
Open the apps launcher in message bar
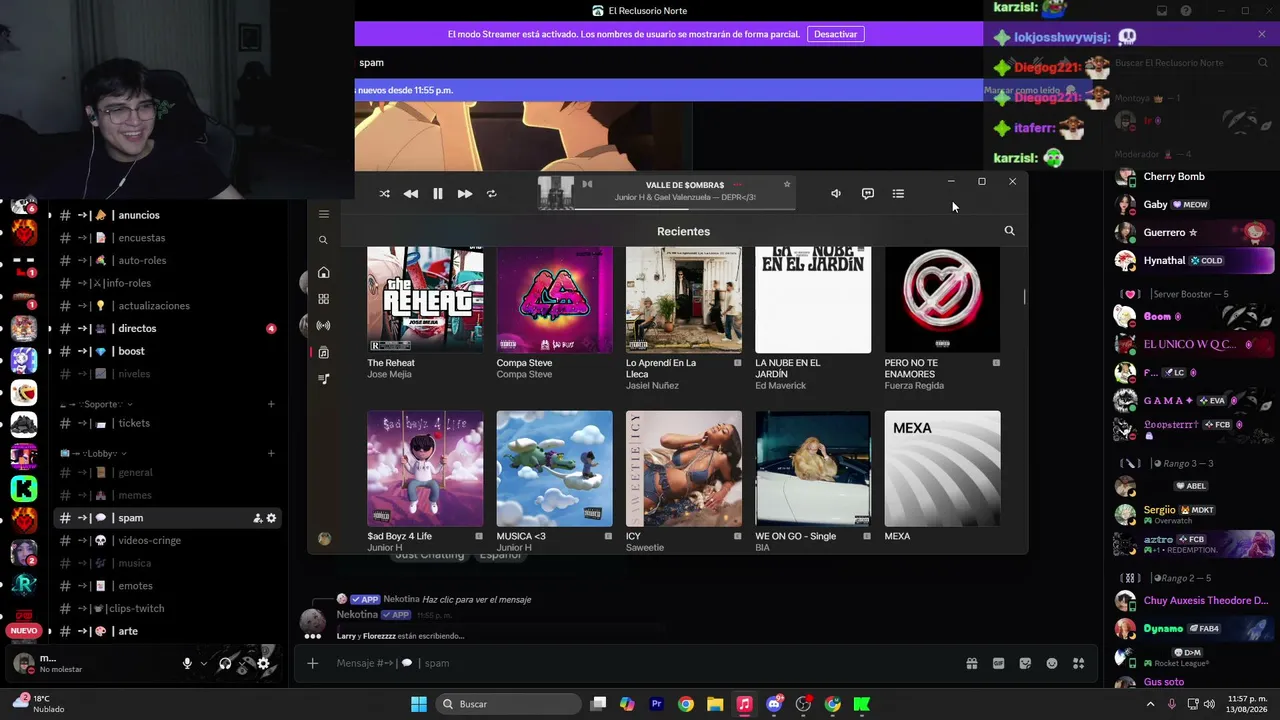click(1078, 663)
